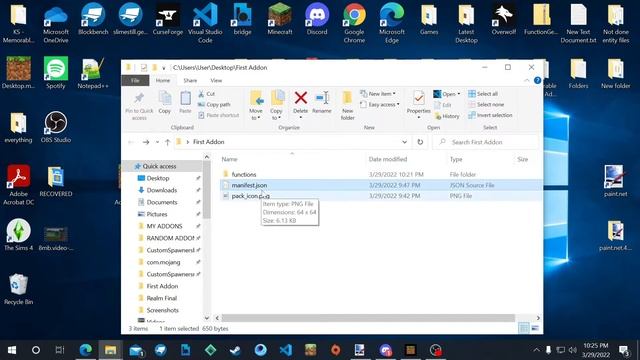Open Explorer help icon

(x=538, y=80)
